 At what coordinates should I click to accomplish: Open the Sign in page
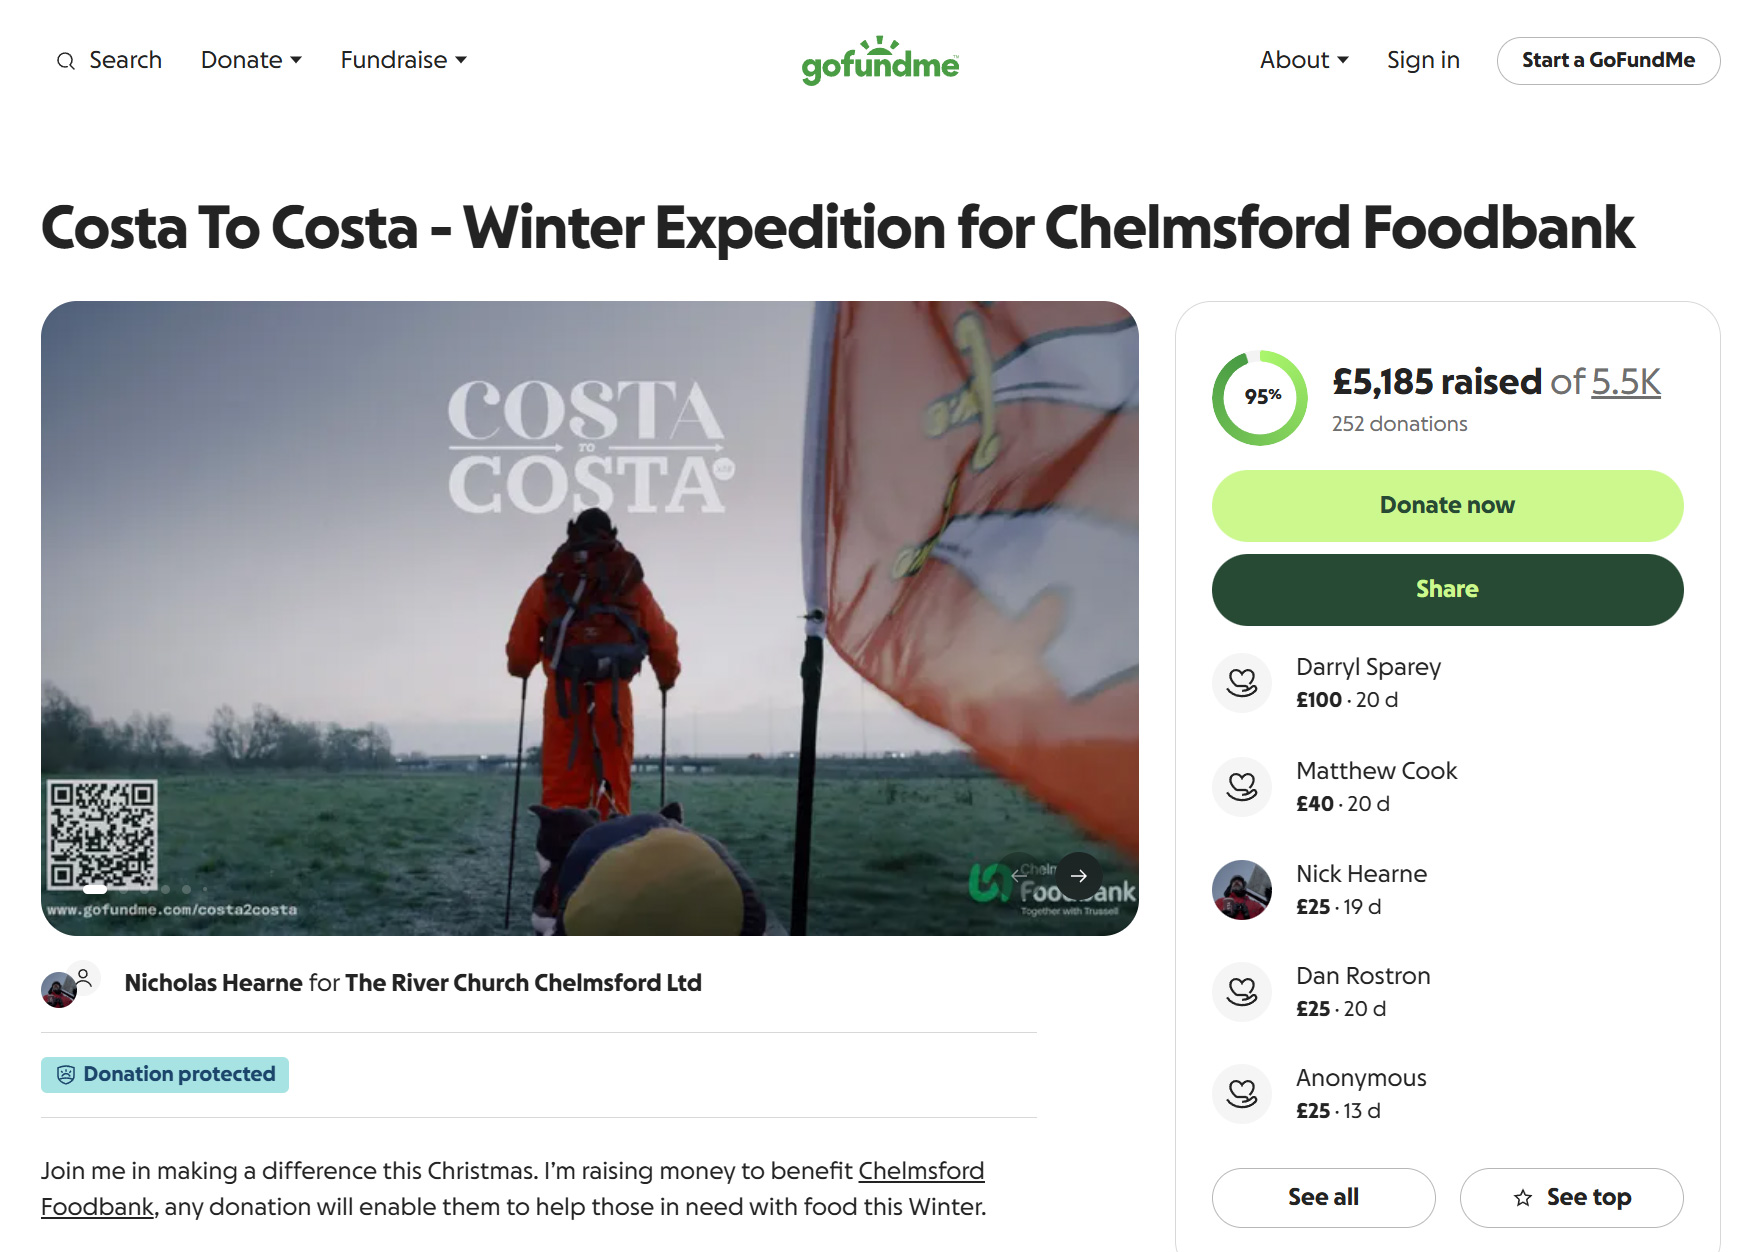click(1423, 60)
